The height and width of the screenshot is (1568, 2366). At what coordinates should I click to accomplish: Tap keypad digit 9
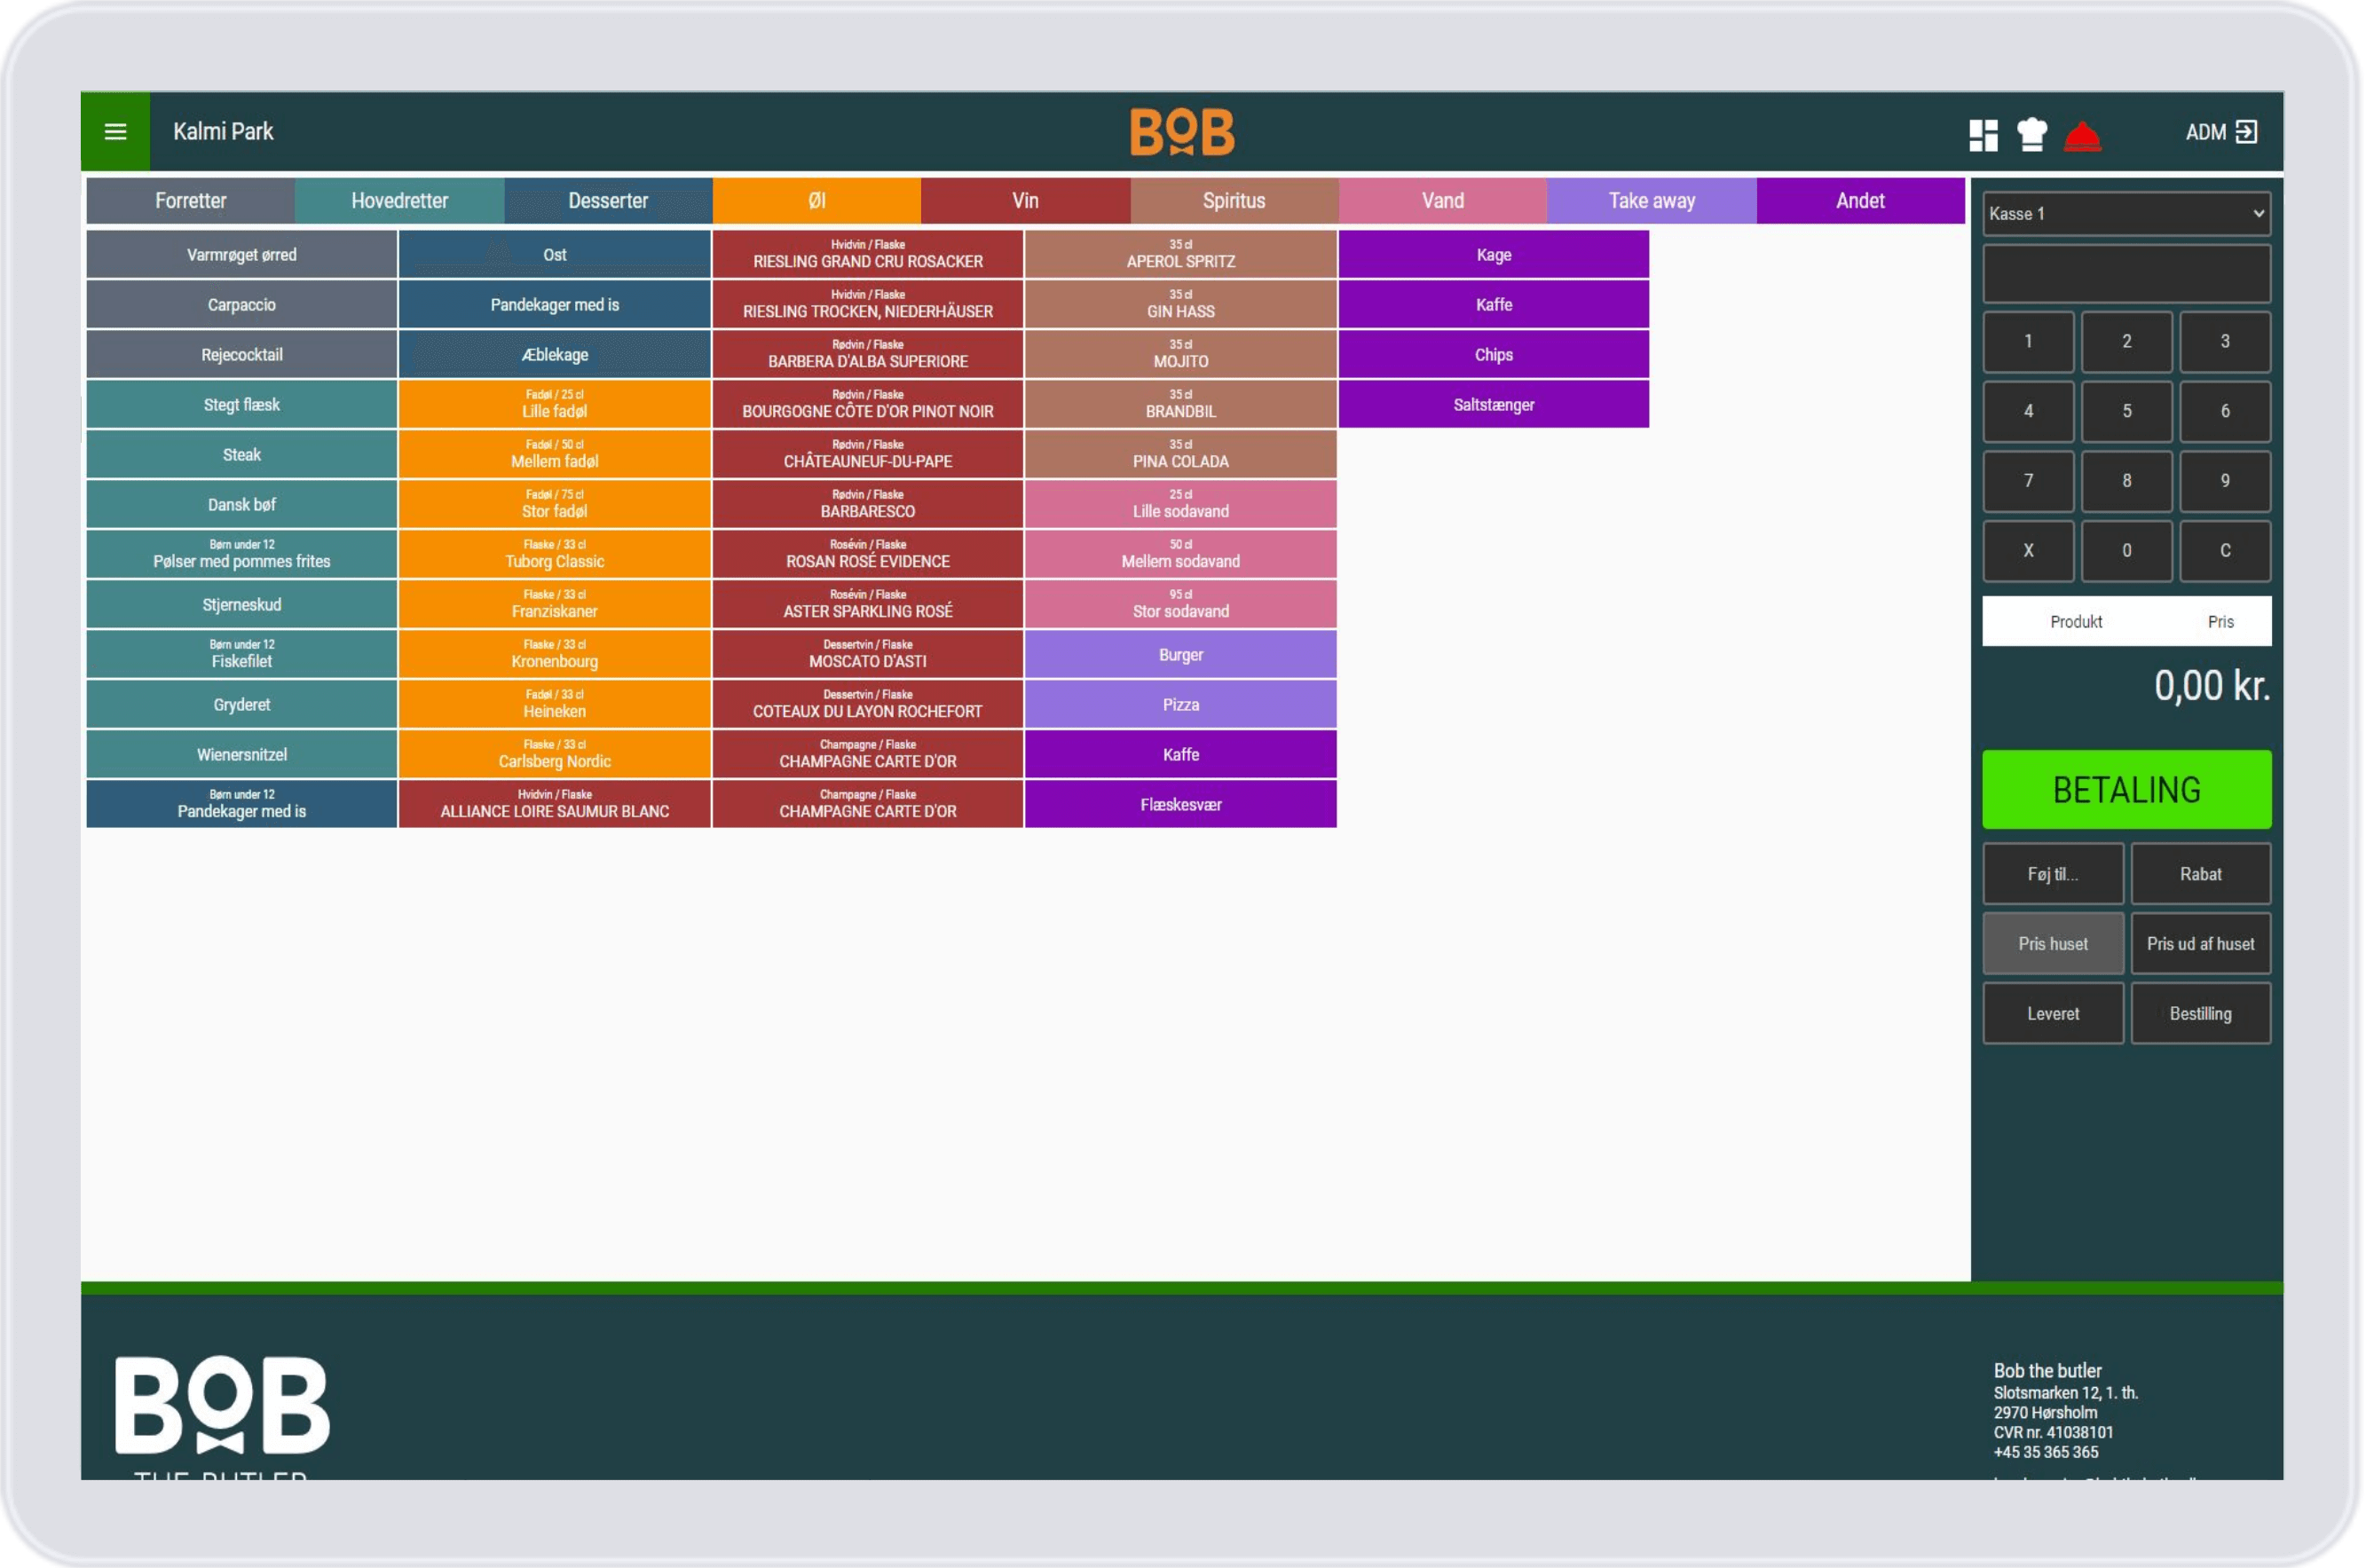(2225, 481)
